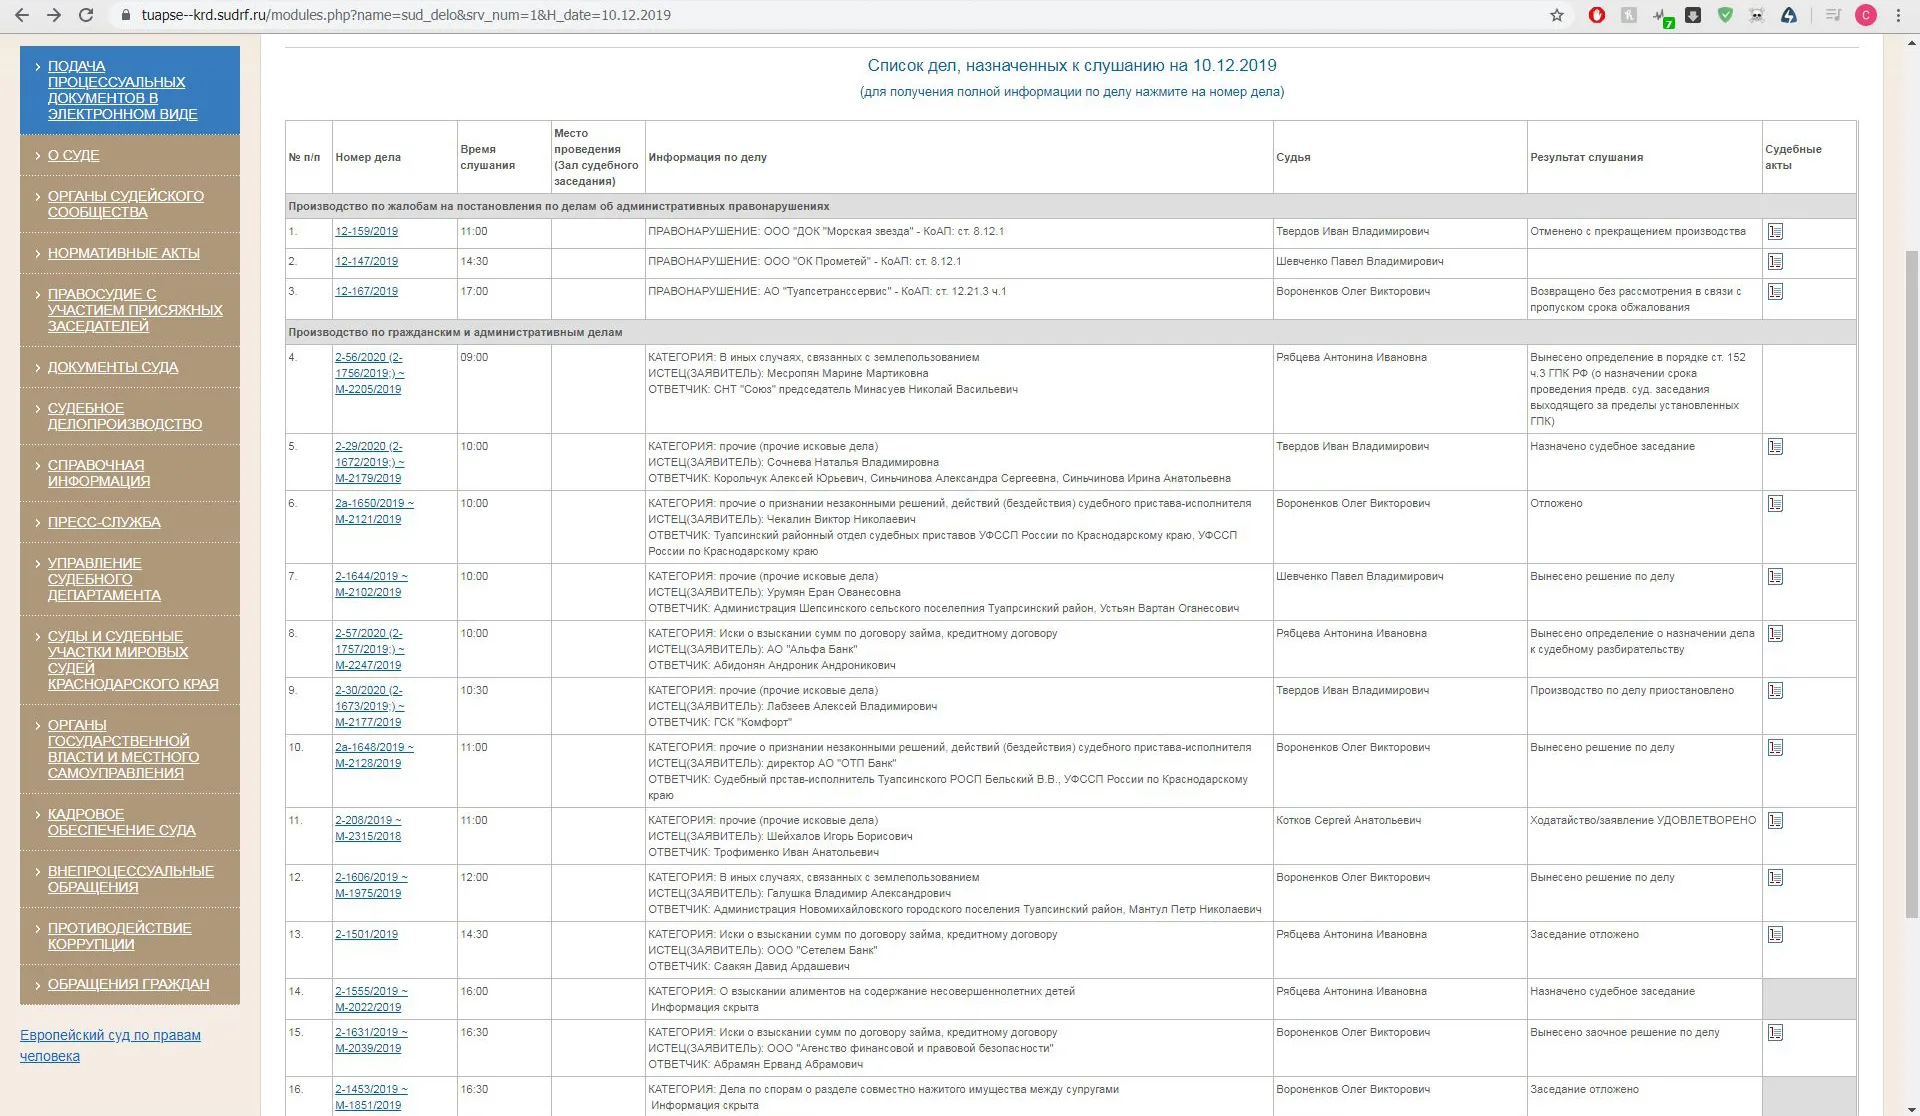Open court act document for case 12-159/2019

(x=1775, y=232)
